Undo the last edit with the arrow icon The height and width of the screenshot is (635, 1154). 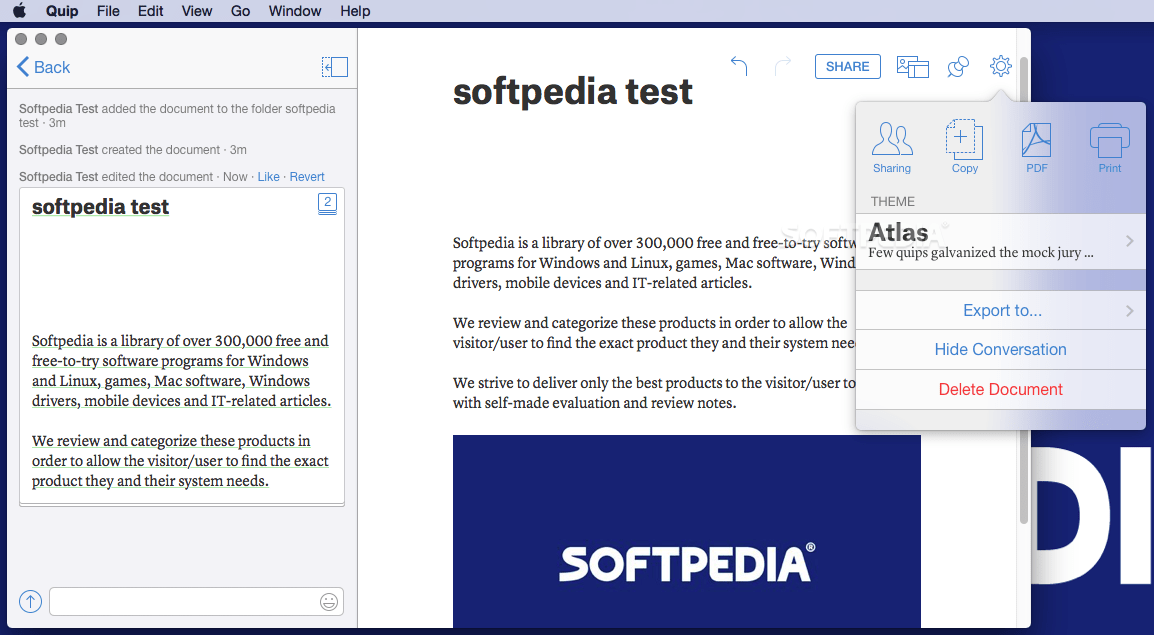point(739,65)
